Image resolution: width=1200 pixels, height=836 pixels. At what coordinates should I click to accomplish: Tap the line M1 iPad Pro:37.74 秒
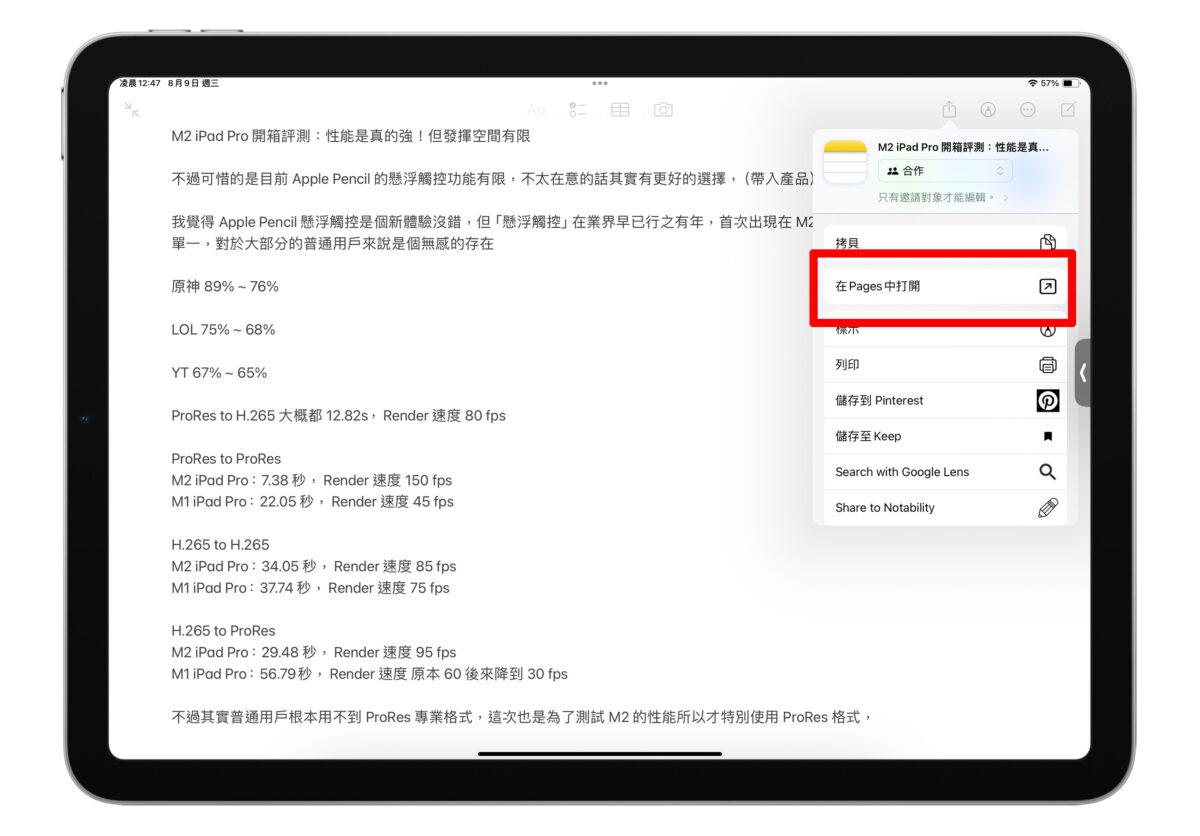310,588
